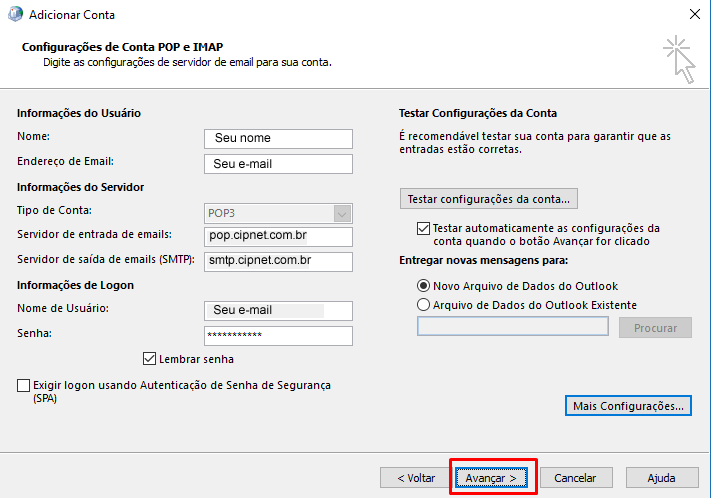Edit the Servidor de entrada de emails field

tap(278, 236)
